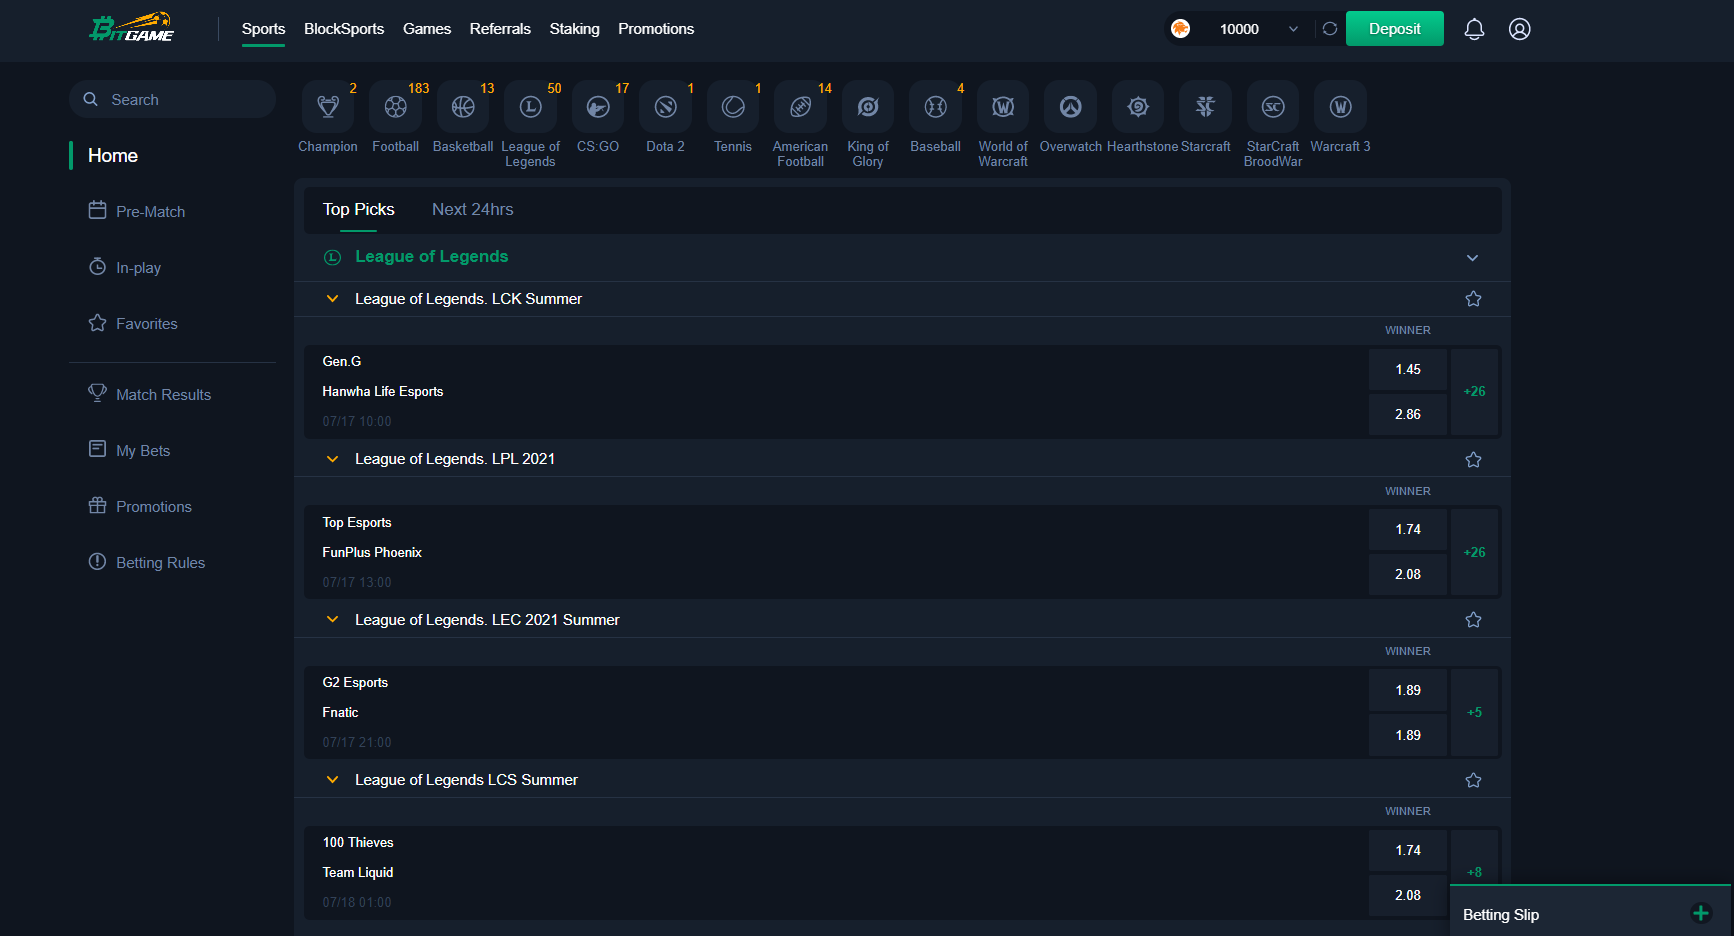Screen dimensions: 1734x936
Task: Open Favorites in sidebar
Action: pos(133,323)
